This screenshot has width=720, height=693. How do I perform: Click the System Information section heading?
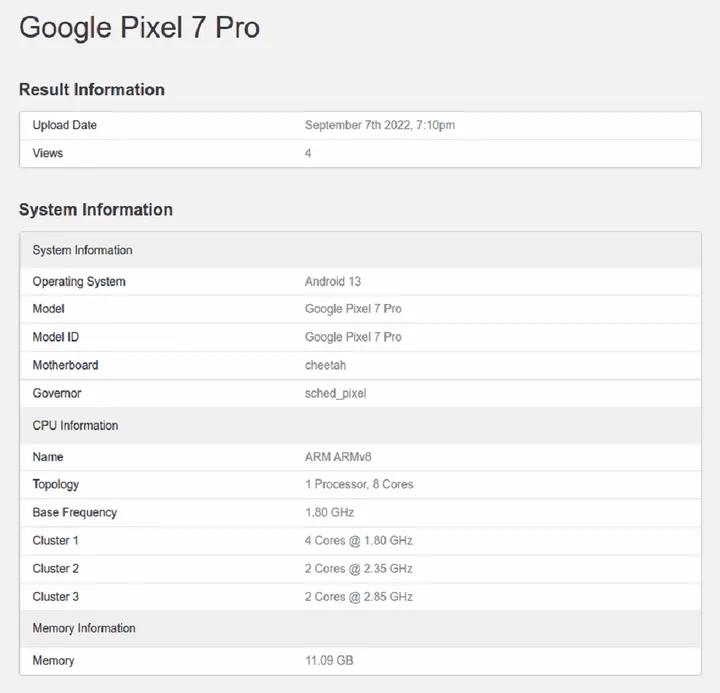pos(96,210)
